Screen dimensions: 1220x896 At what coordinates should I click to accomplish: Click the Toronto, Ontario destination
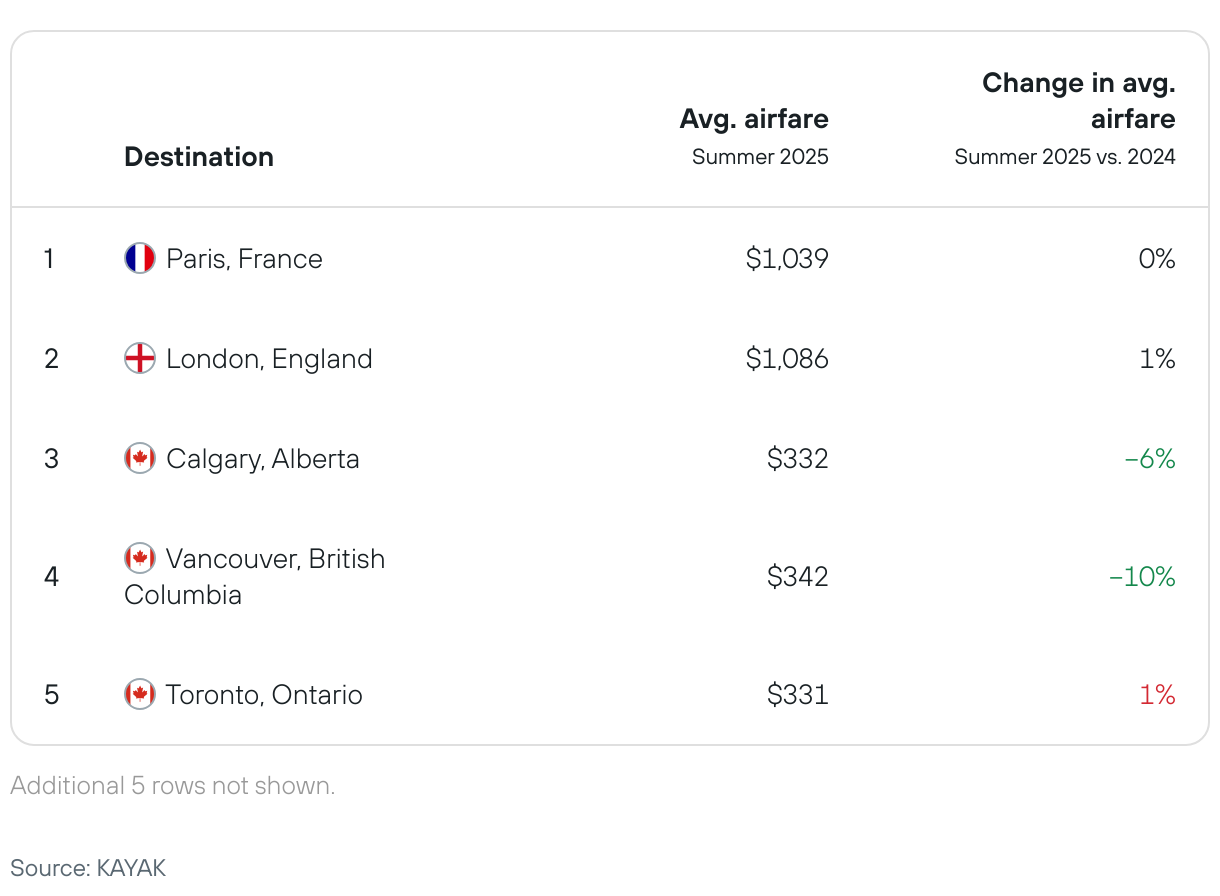click(264, 695)
